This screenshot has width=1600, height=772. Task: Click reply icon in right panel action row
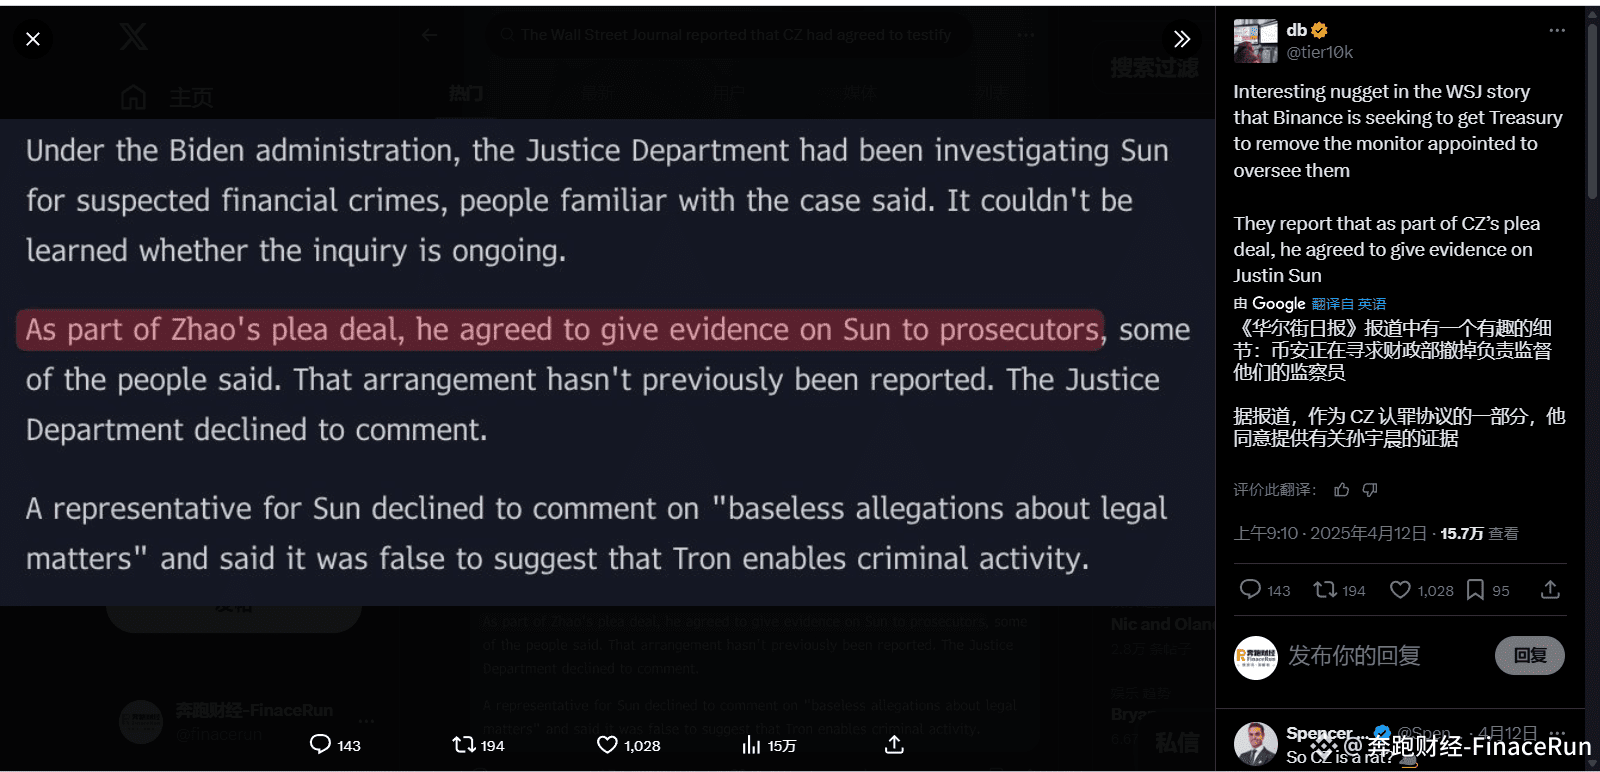click(x=1250, y=589)
